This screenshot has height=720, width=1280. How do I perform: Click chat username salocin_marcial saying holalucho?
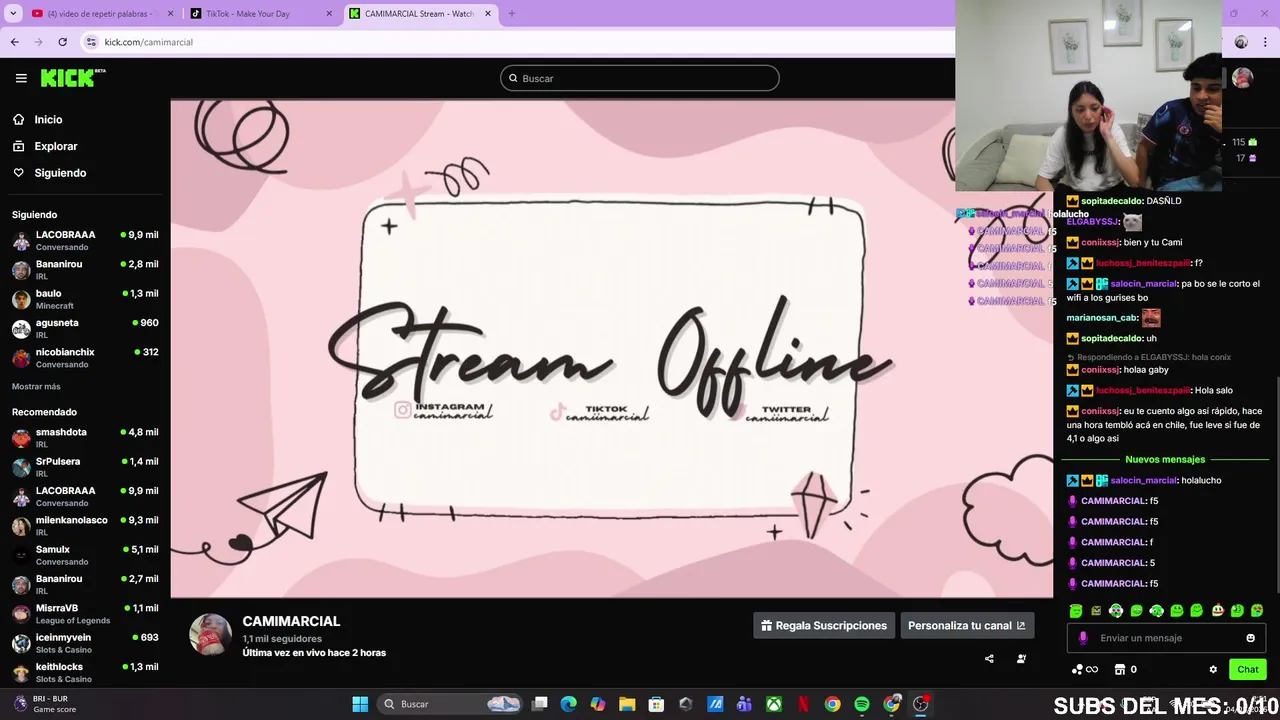coord(1143,480)
